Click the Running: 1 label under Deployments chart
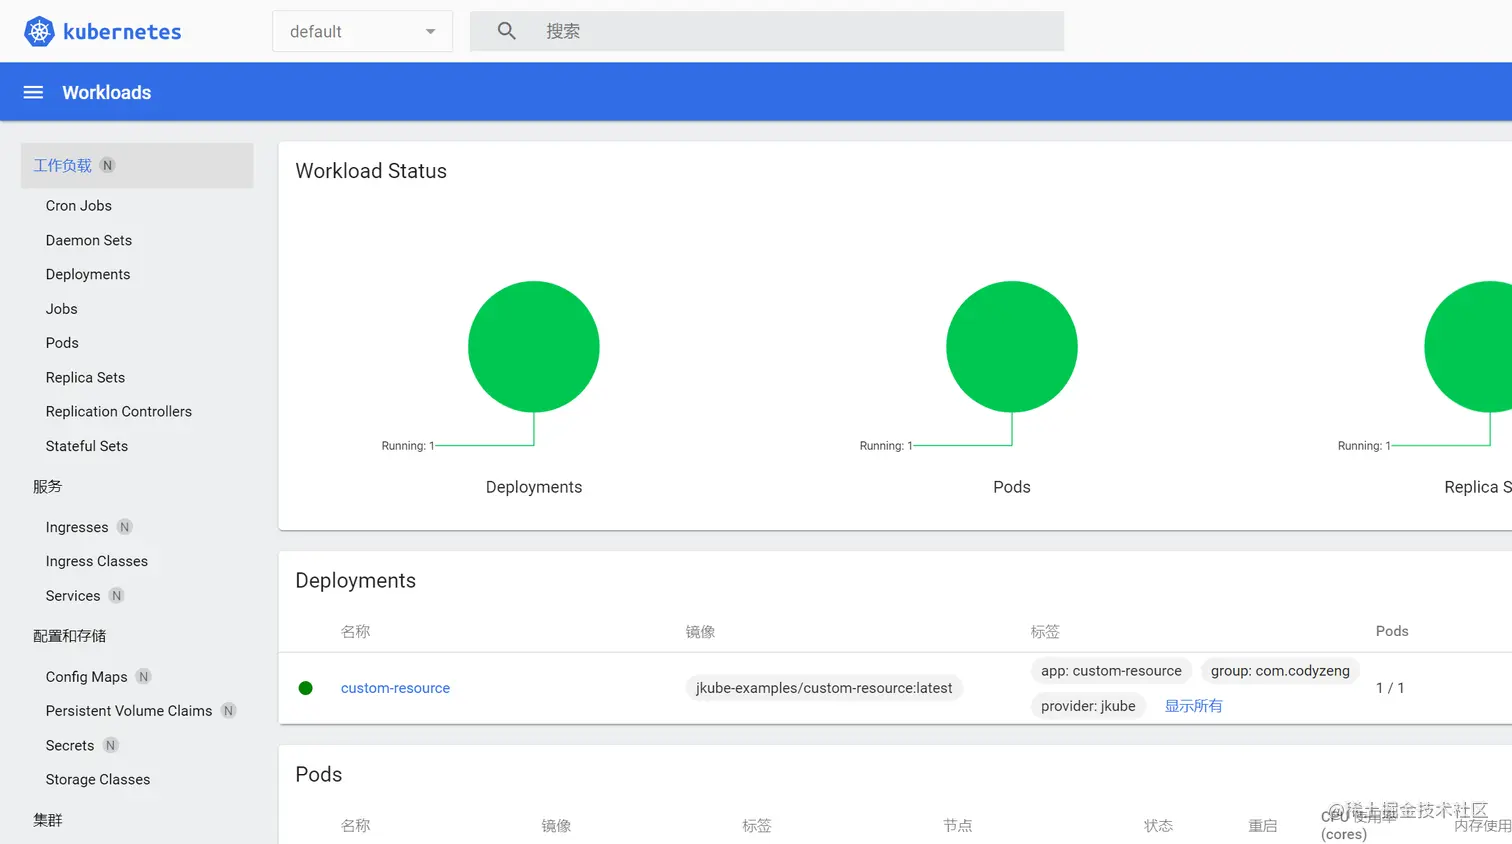 (408, 446)
